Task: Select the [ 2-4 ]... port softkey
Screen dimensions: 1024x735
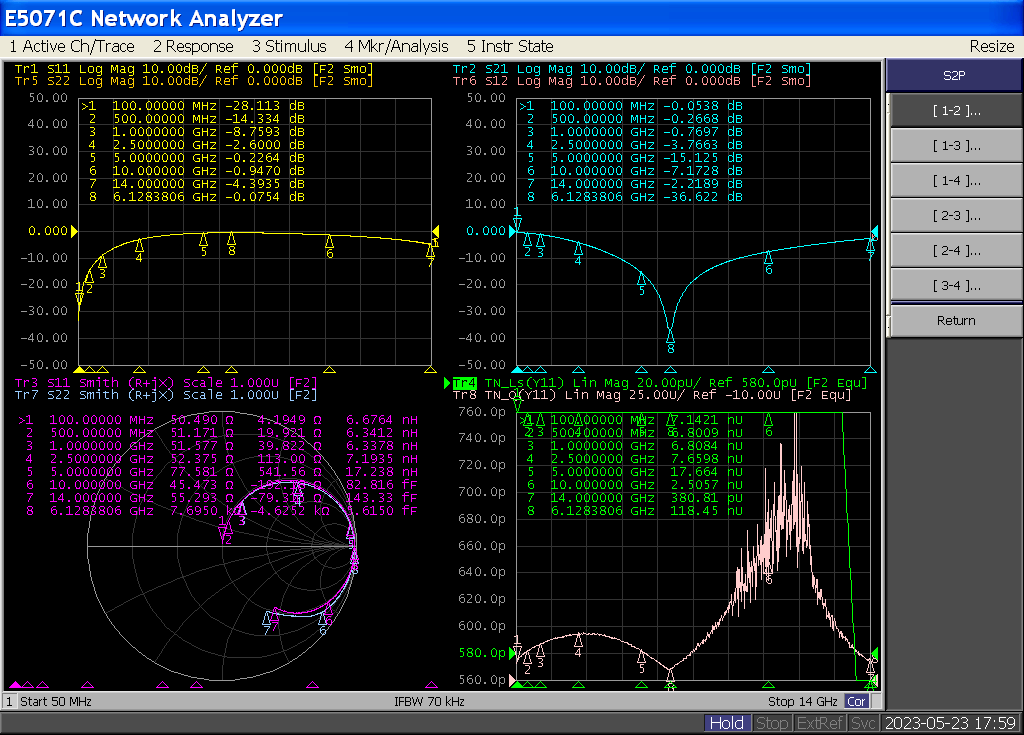Action: coord(956,250)
